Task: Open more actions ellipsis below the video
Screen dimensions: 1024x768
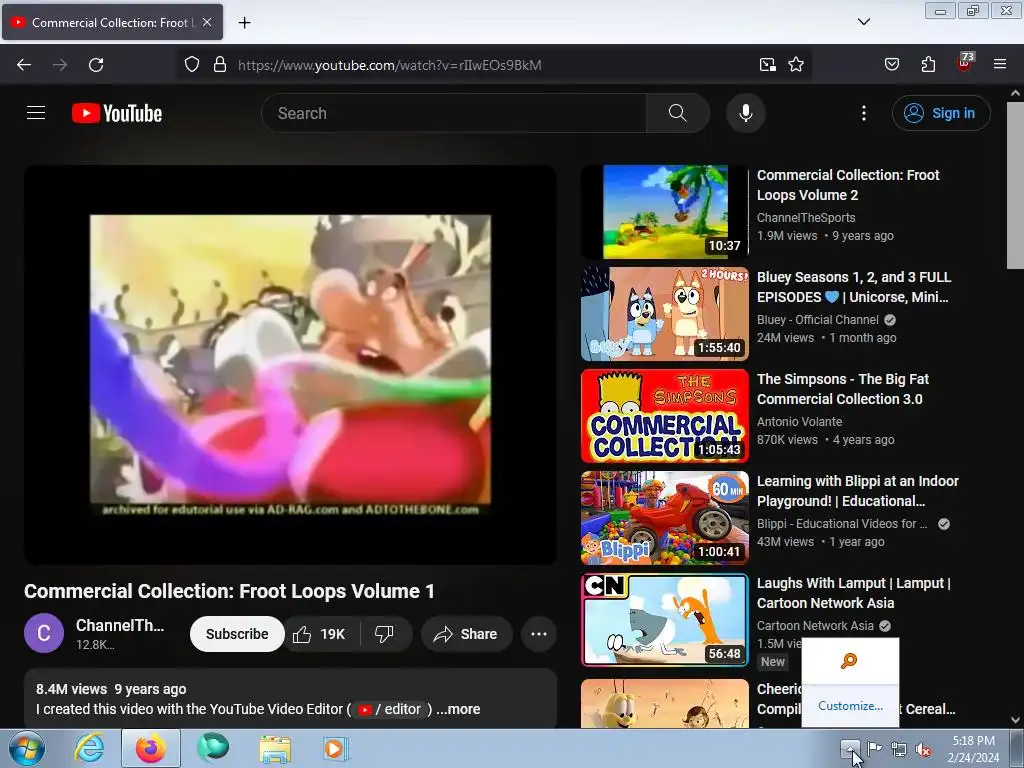Action: [539, 634]
